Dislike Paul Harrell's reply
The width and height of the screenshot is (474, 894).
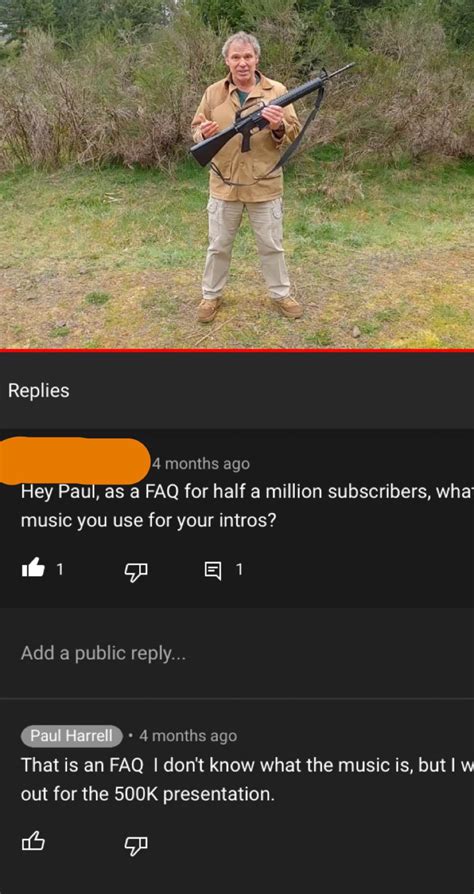(136, 843)
